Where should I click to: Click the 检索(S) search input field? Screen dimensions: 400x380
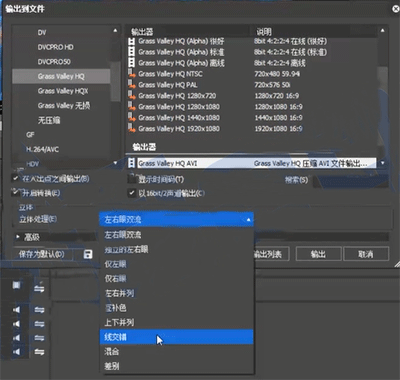[x=350, y=180]
